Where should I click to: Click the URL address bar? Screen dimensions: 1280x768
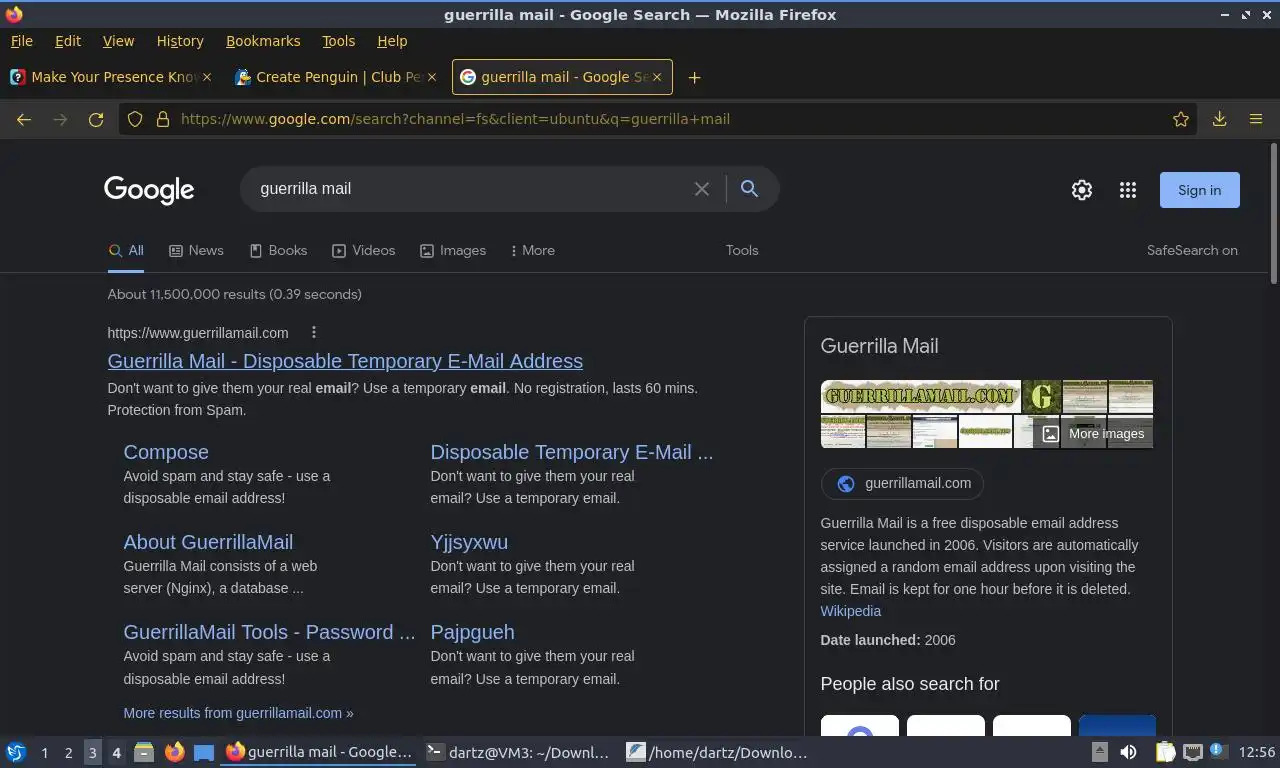coord(660,119)
